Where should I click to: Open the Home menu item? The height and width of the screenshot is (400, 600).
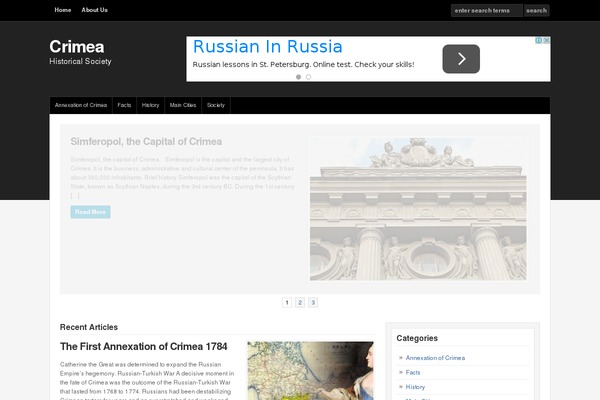tap(63, 10)
